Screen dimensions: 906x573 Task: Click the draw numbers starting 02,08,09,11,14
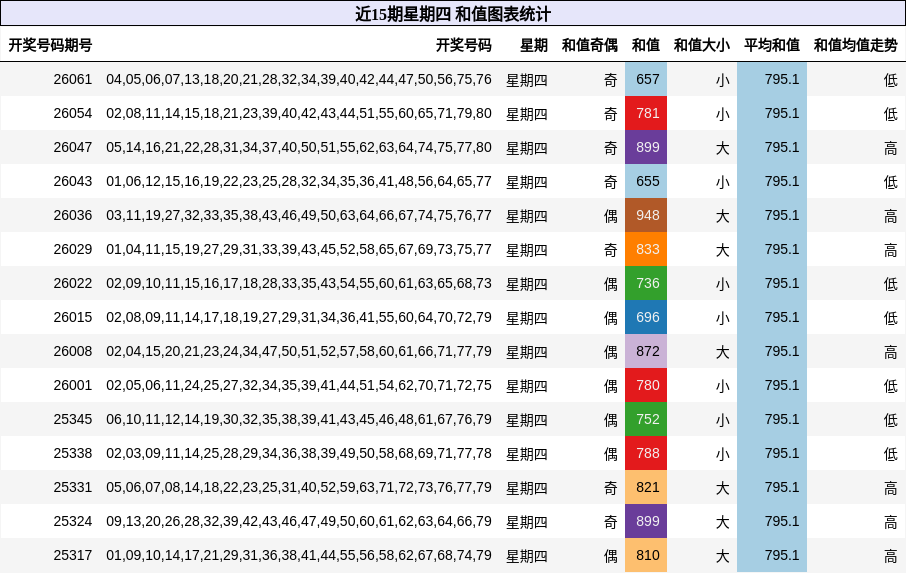(299, 318)
